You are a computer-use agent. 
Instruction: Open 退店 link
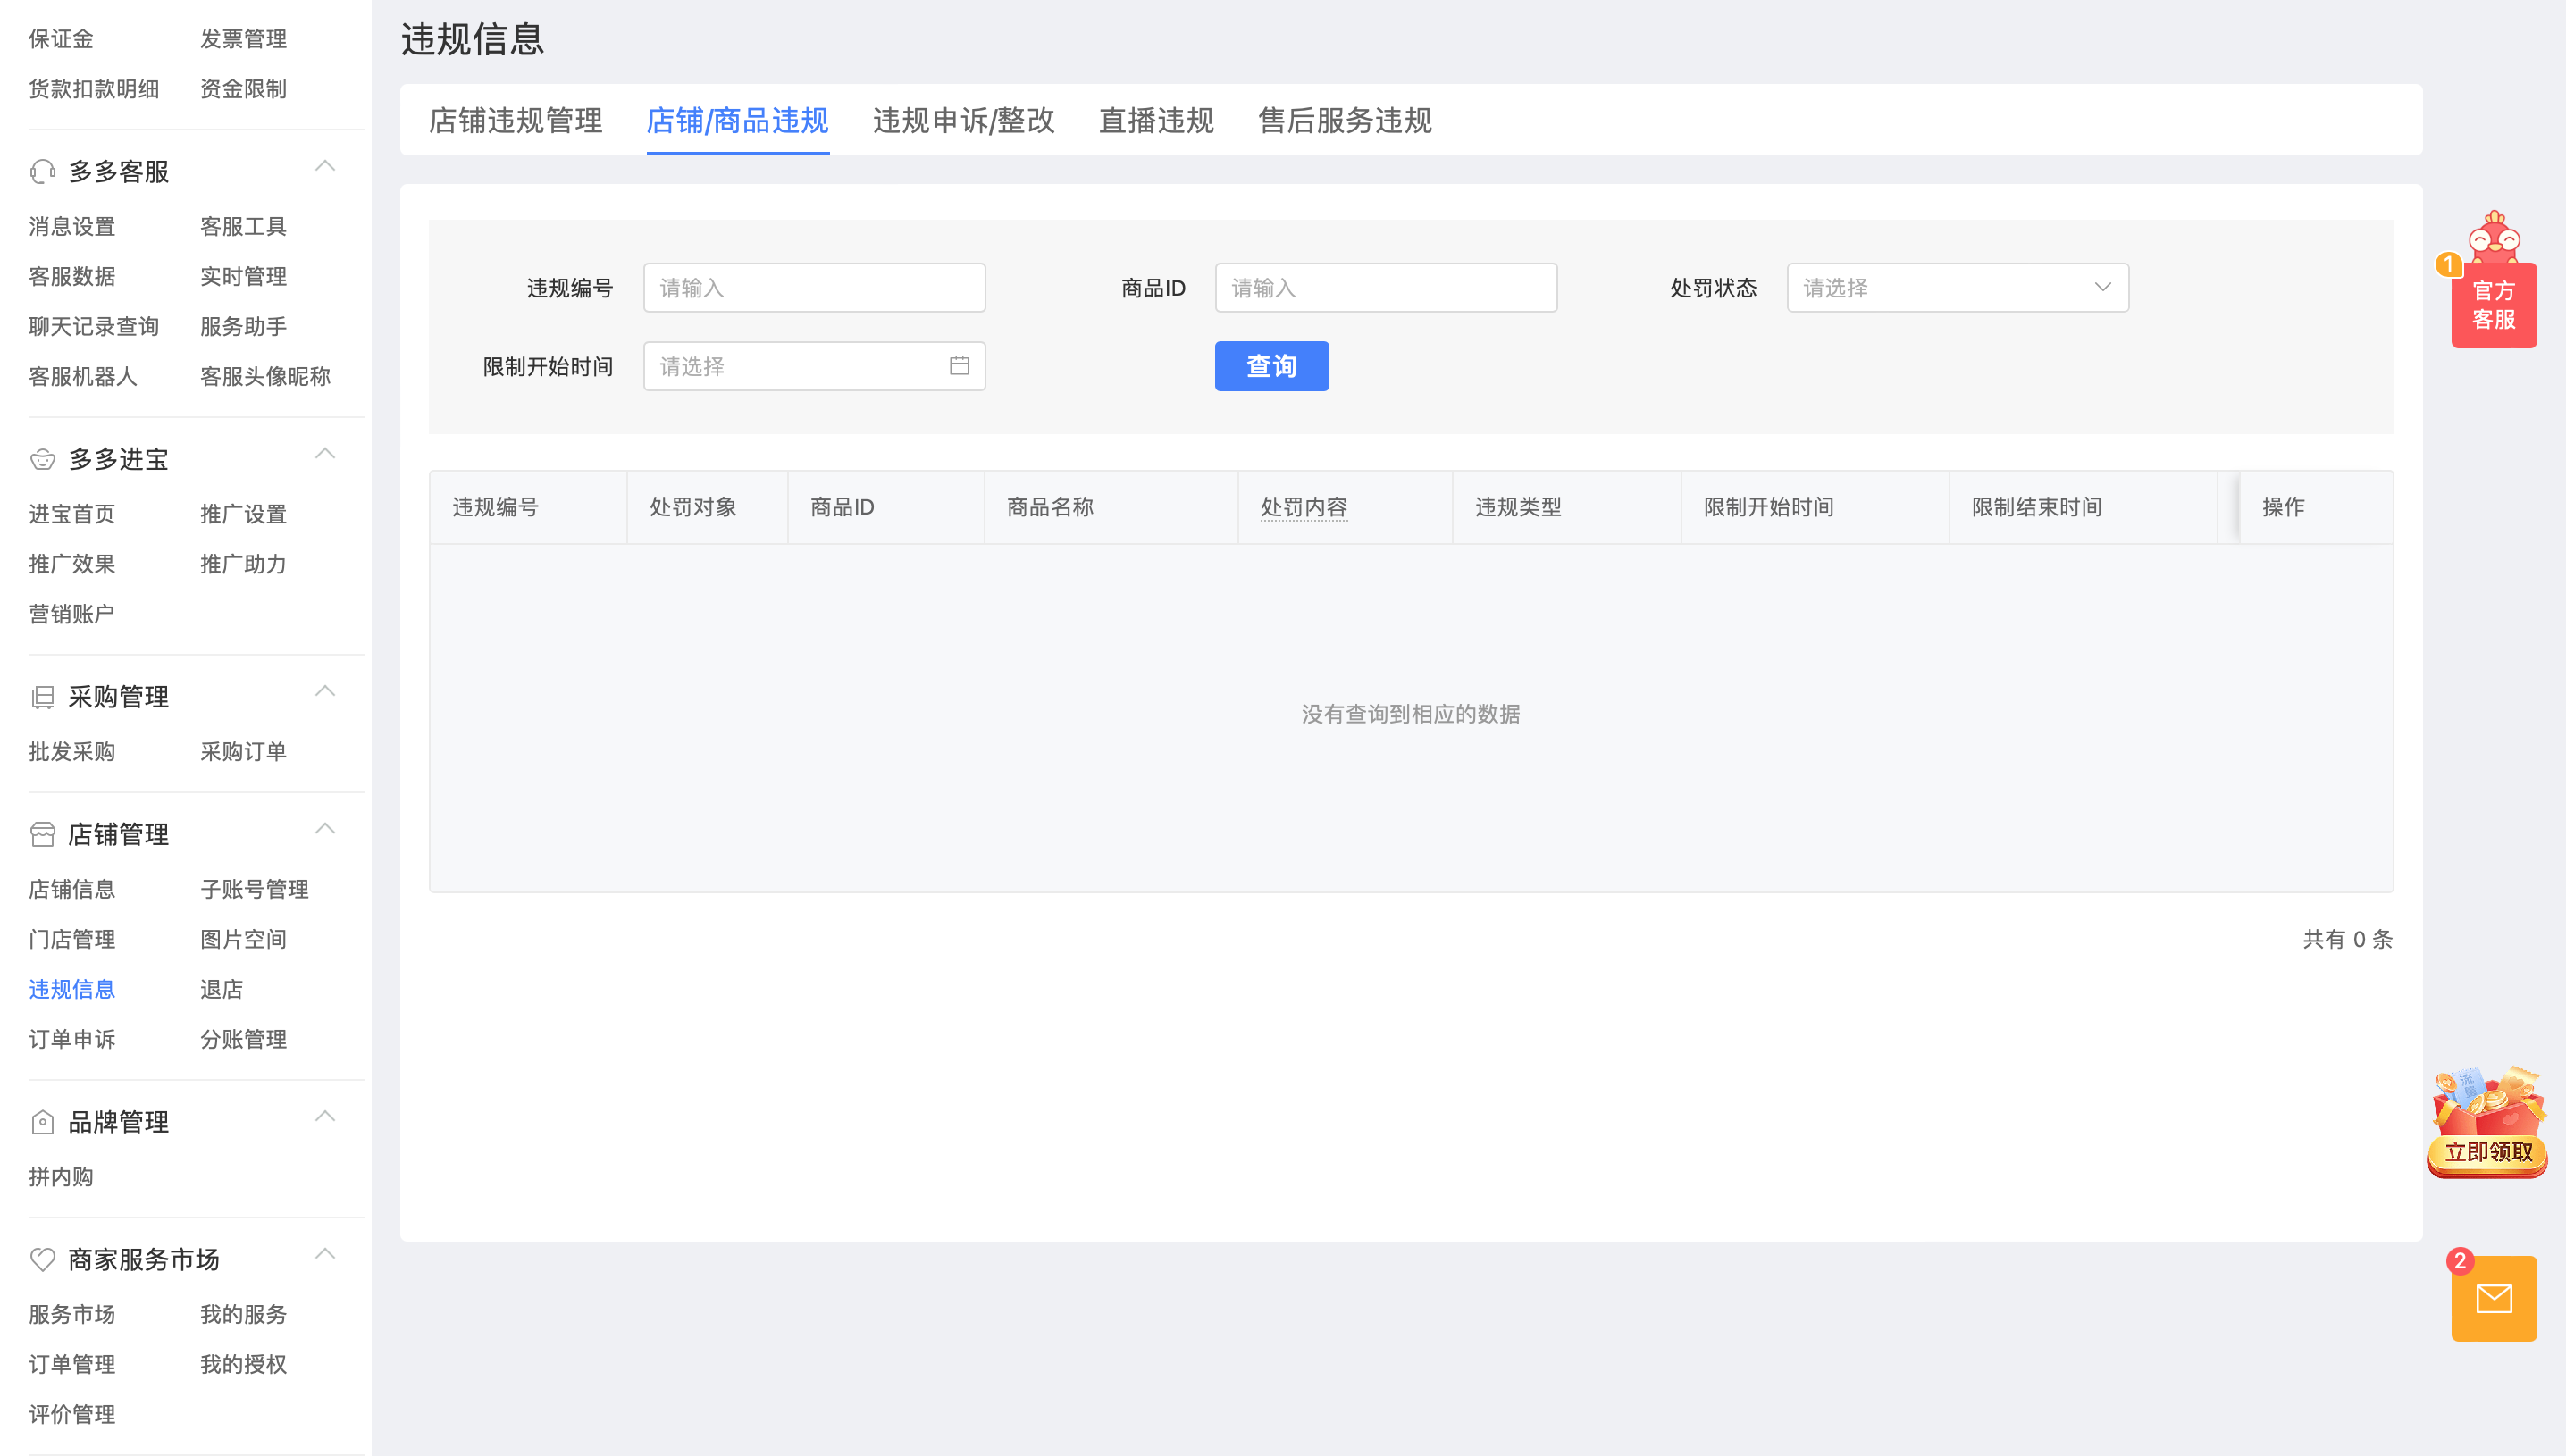click(221, 989)
